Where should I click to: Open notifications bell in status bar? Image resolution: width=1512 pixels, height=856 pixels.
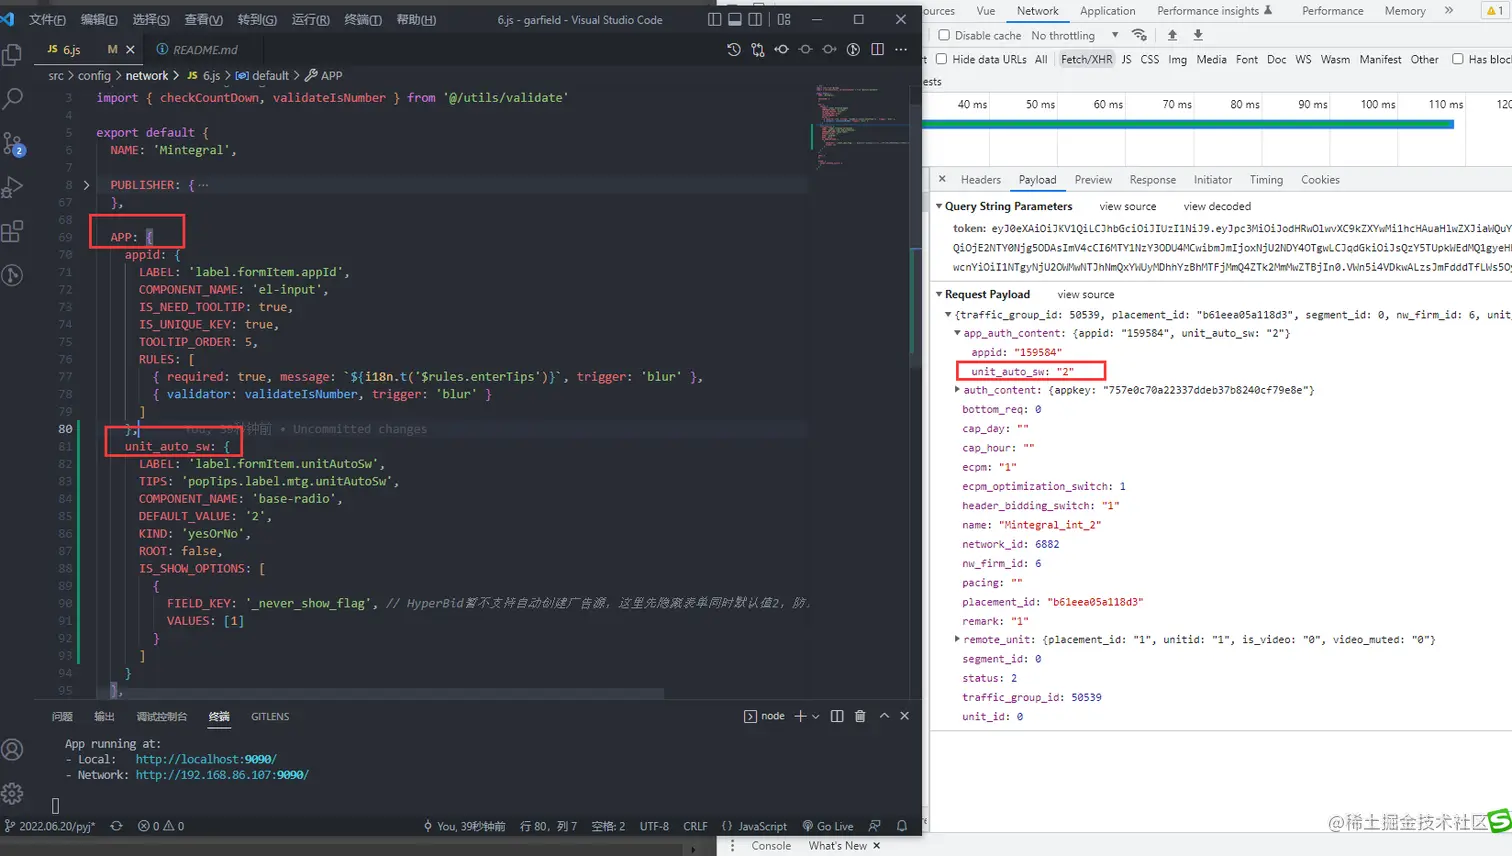(x=902, y=826)
